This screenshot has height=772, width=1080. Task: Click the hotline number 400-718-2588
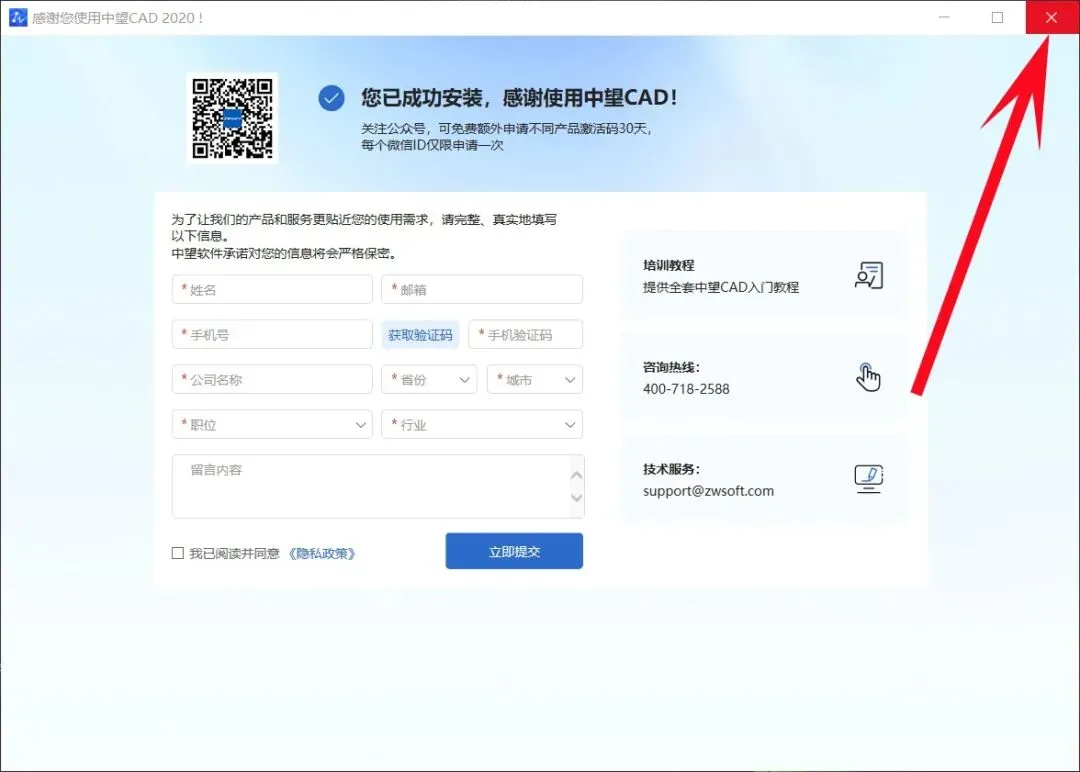[x=686, y=389]
